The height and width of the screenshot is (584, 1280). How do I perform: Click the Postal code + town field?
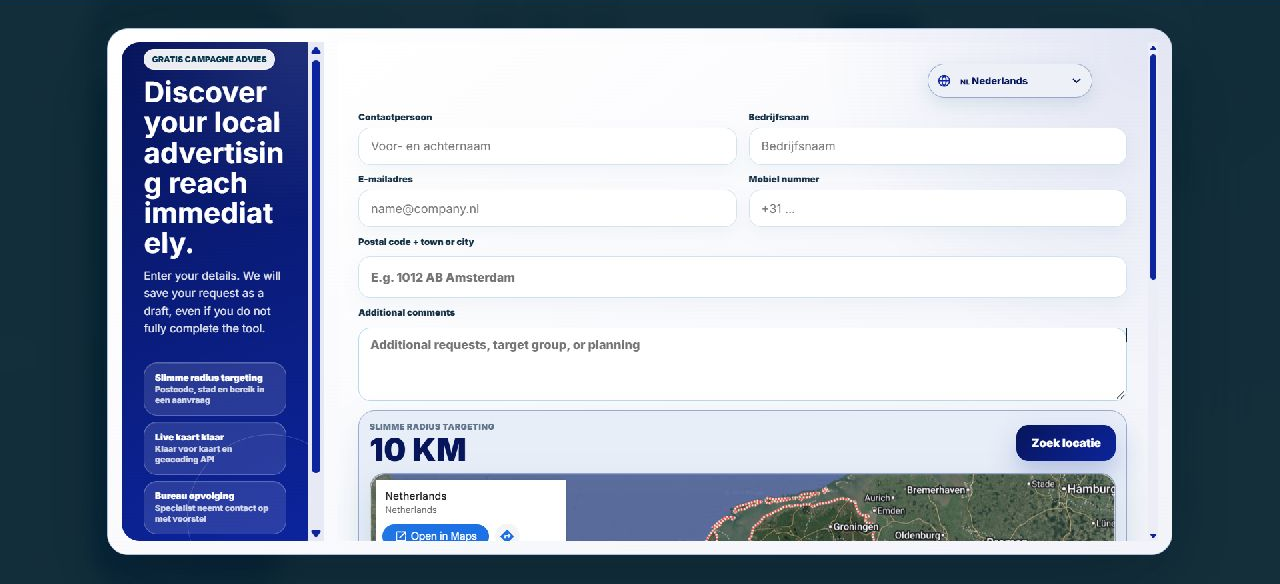pos(742,277)
